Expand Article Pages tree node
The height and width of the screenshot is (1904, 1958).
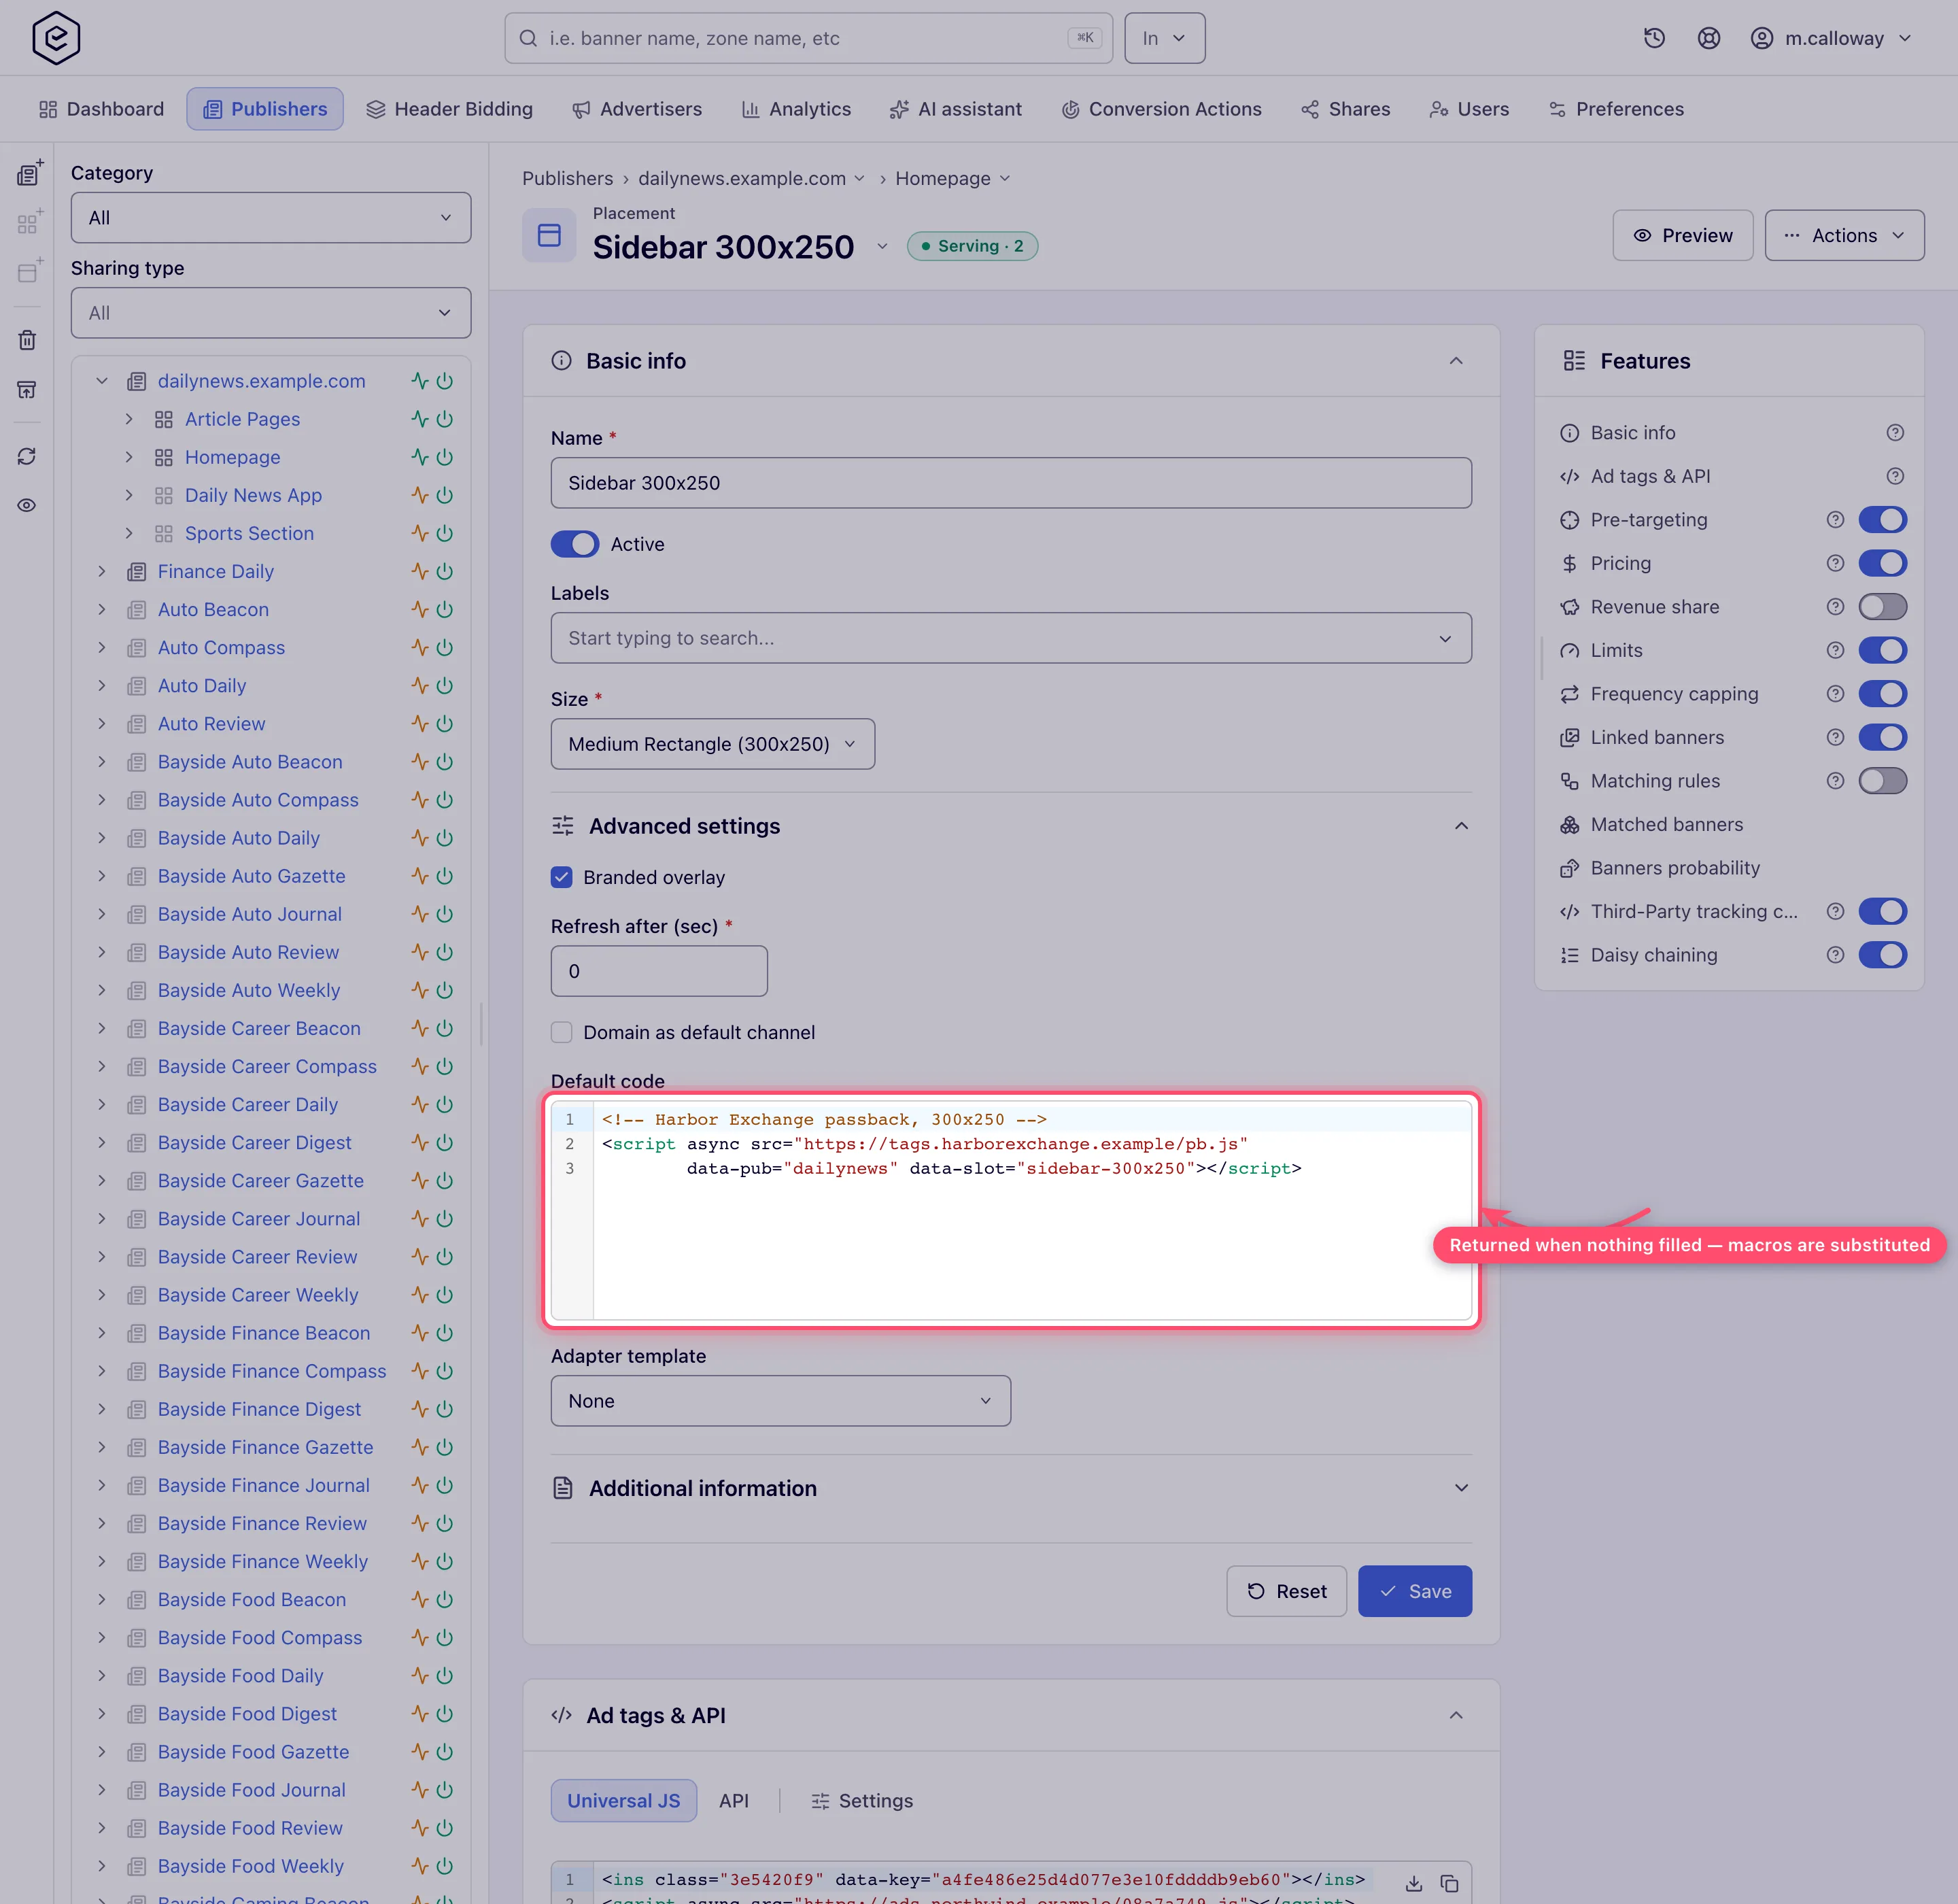click(129, 419)
